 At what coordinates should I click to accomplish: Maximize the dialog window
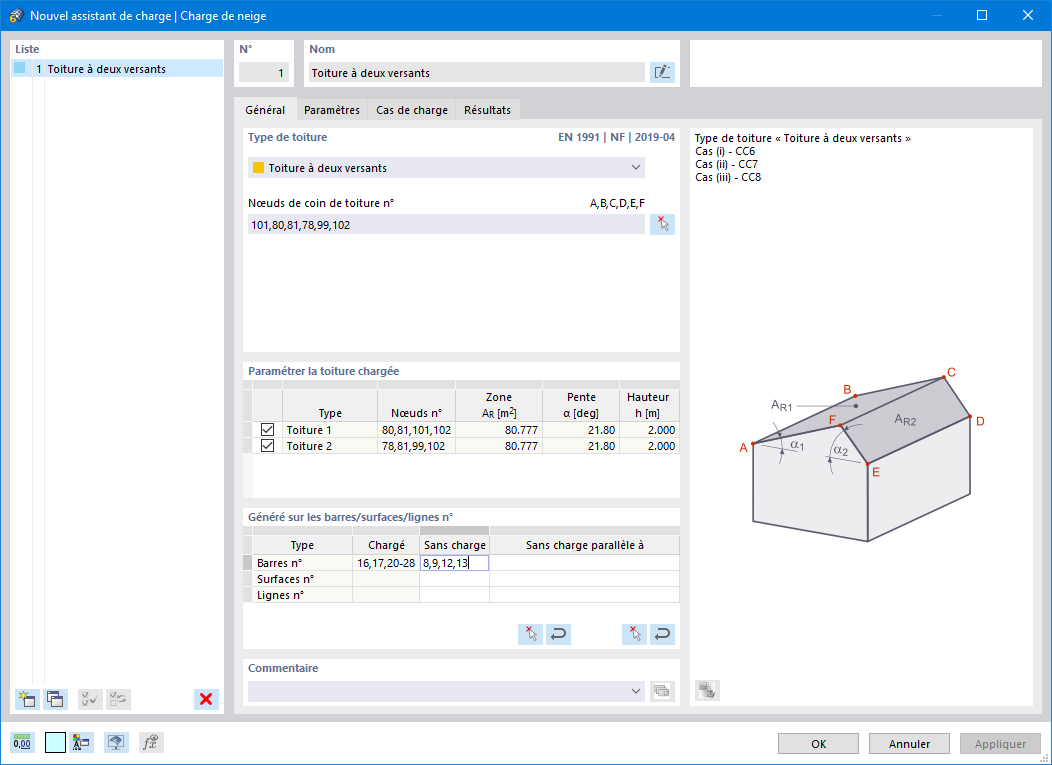[982, 15]
